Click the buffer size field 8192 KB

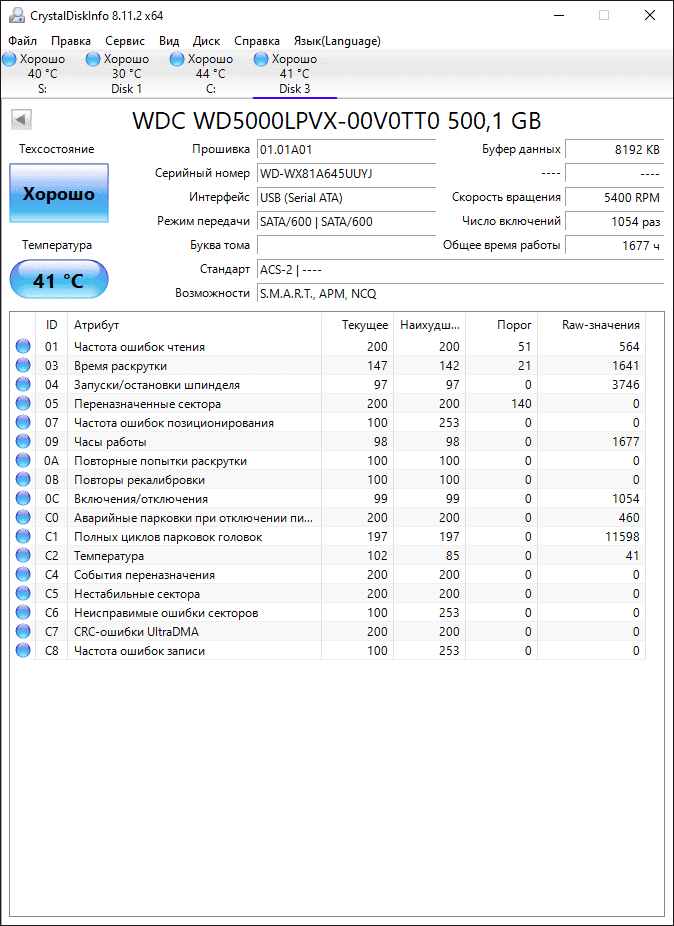614,149
